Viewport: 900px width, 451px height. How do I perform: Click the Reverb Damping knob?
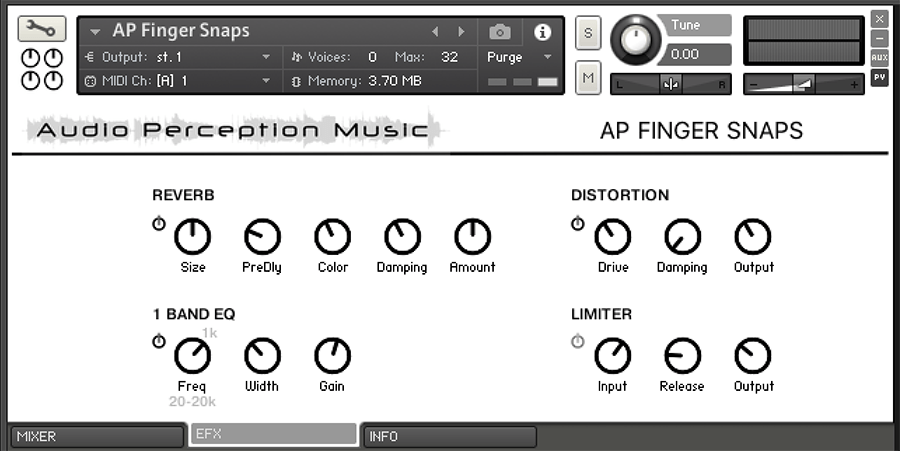coord(402,236)
